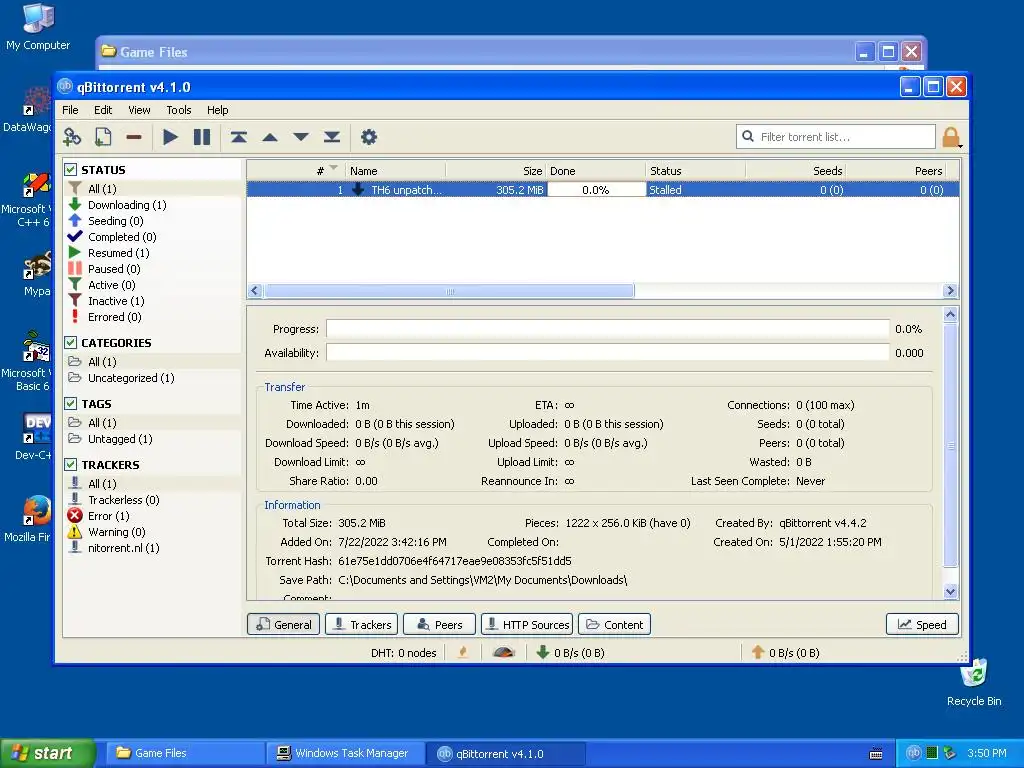The width and height of the screenshot is (1024, 768).
Task: Click the download speed status entry
Action: coord(570,652)
